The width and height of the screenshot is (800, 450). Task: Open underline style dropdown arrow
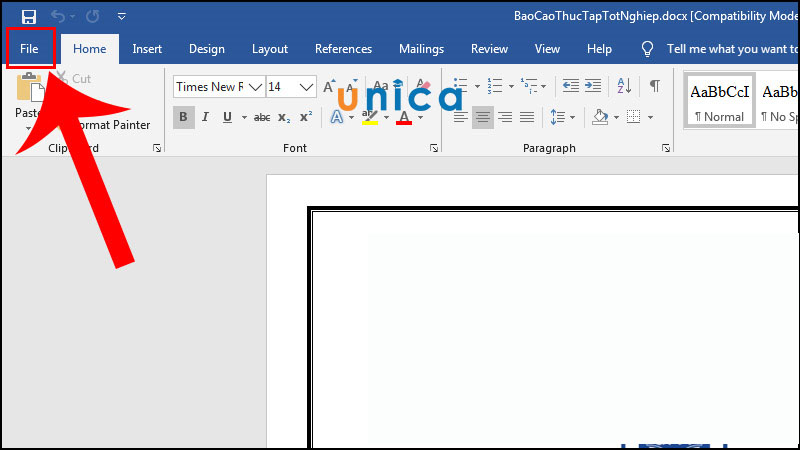click(244, 118)
